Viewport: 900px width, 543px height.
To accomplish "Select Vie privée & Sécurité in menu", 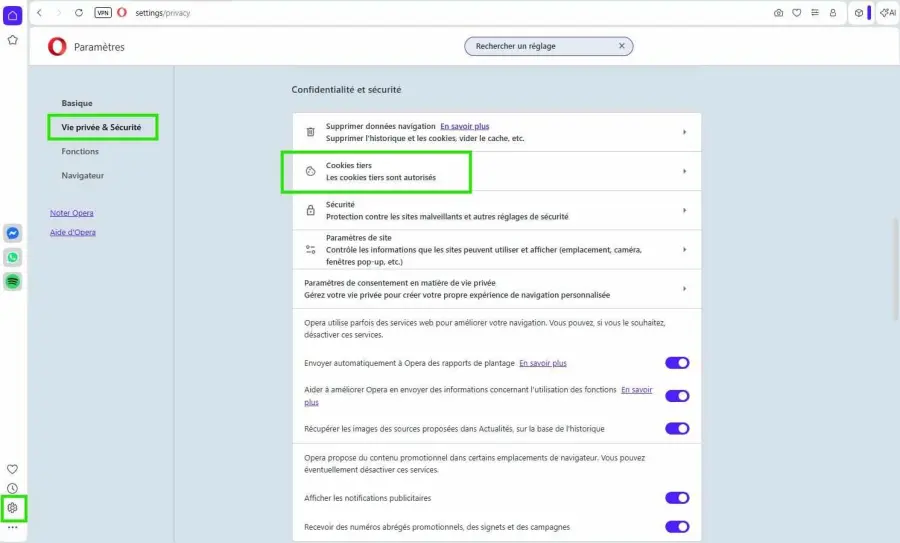I will pos(101,128).
